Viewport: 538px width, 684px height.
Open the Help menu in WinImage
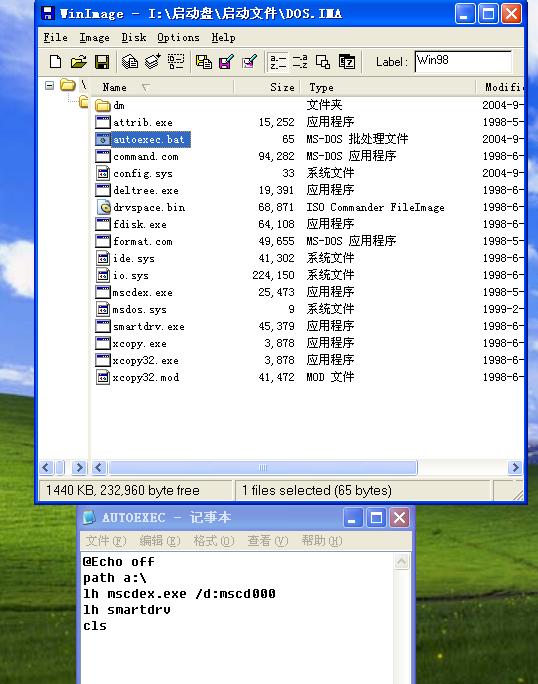click(x=223, y=38)
